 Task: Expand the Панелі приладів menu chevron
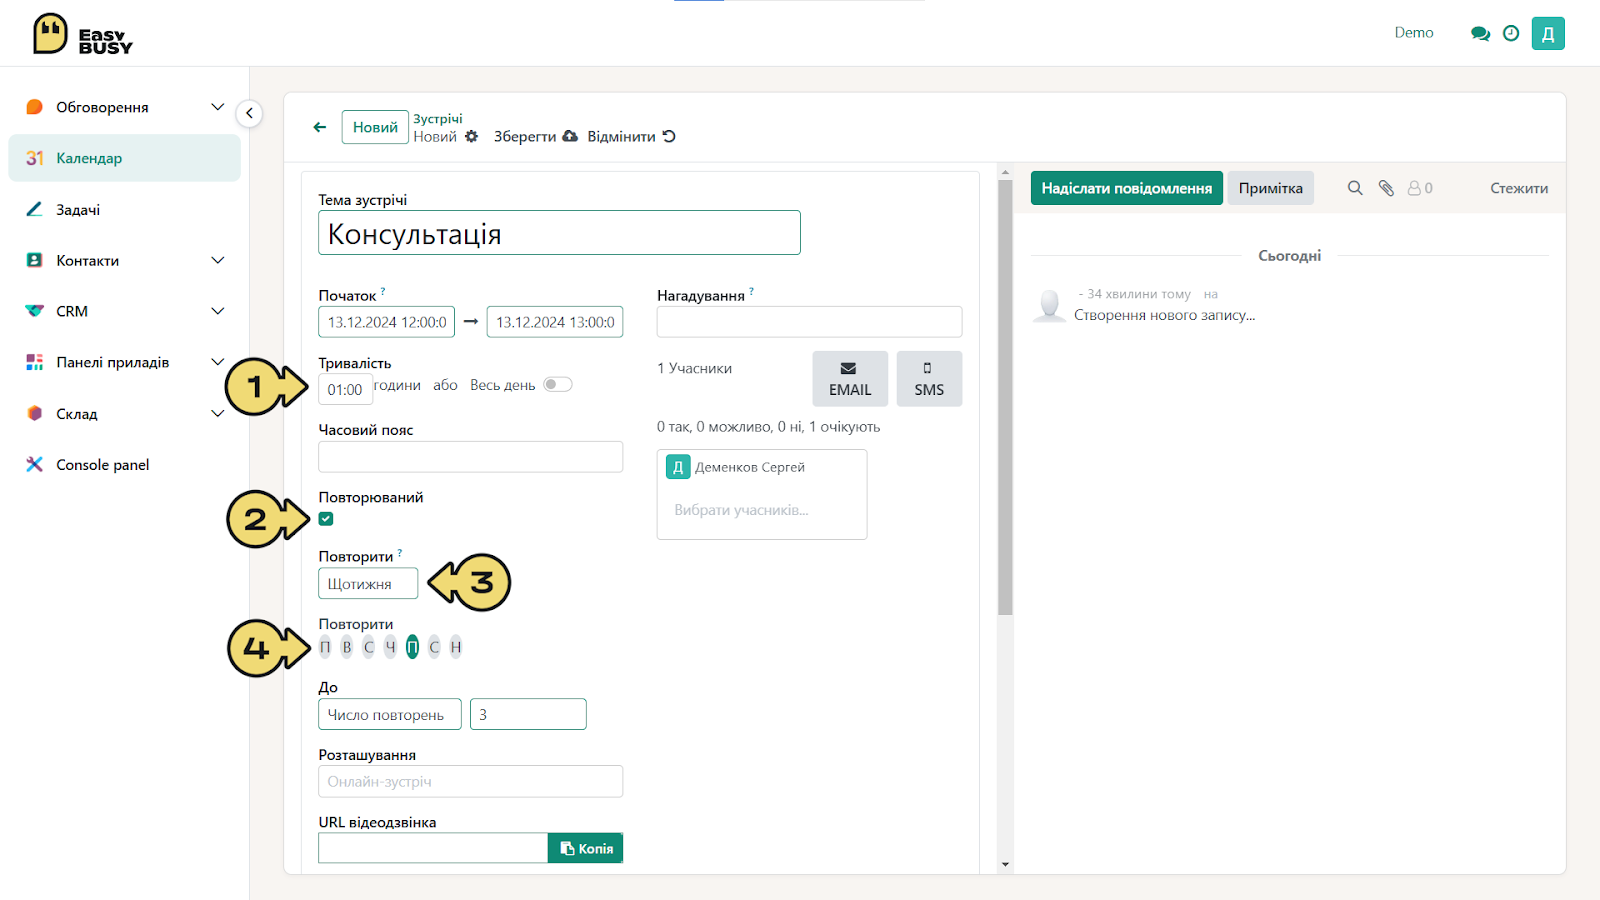[217, 362]
